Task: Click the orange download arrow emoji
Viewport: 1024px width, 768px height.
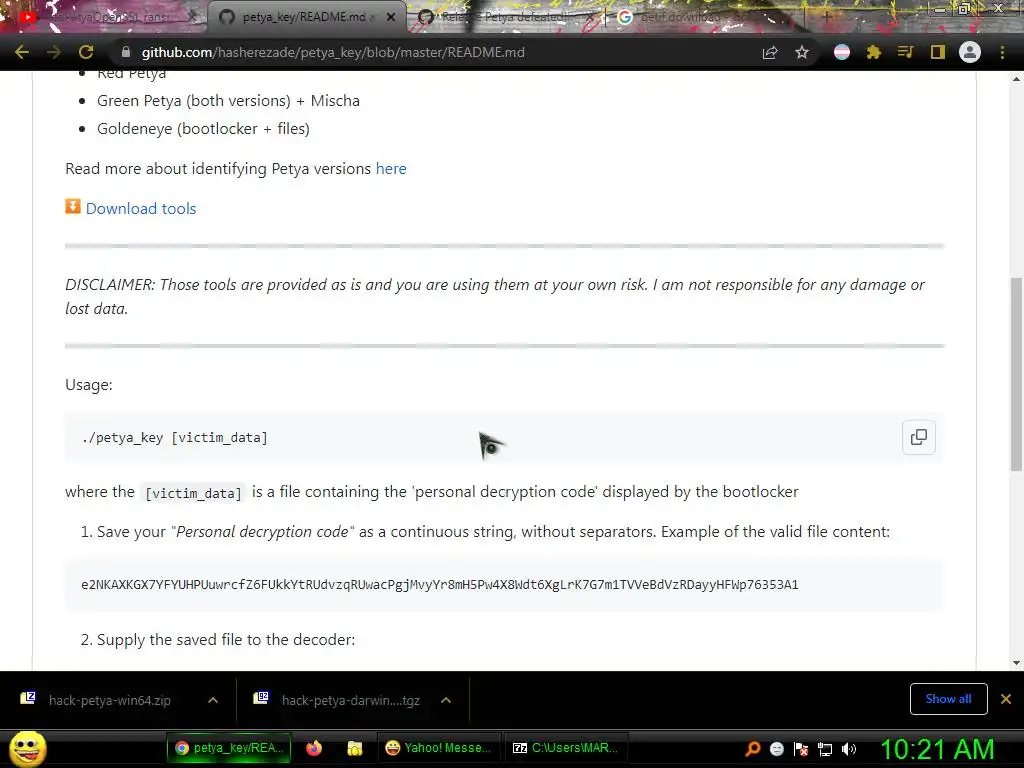Action: click(x=72, y=206)
